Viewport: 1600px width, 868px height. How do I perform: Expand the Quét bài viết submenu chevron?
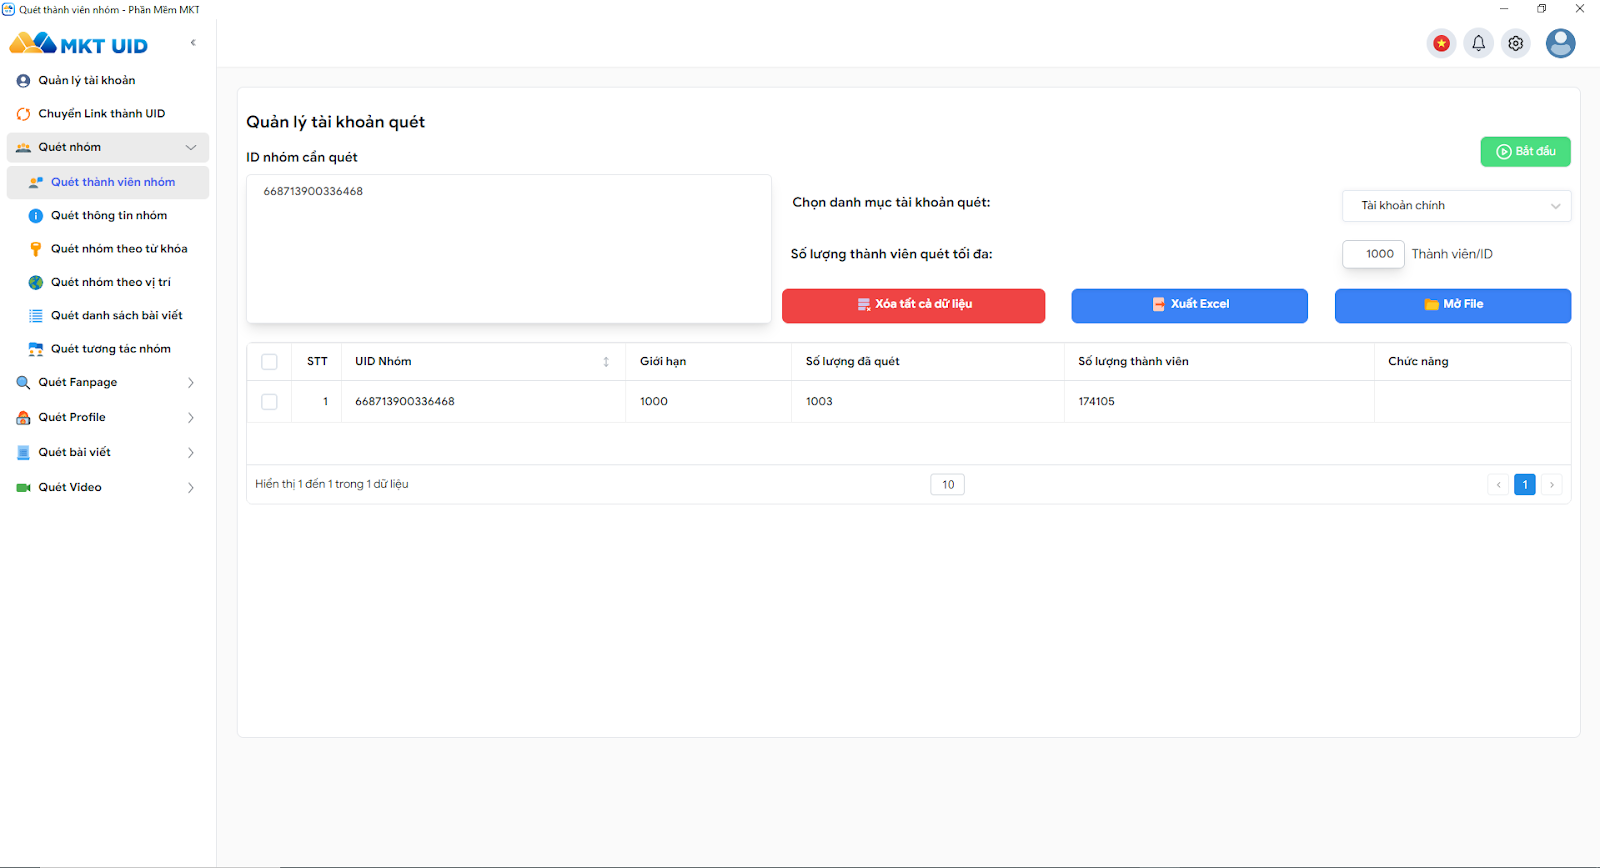[x=191, y=453]
